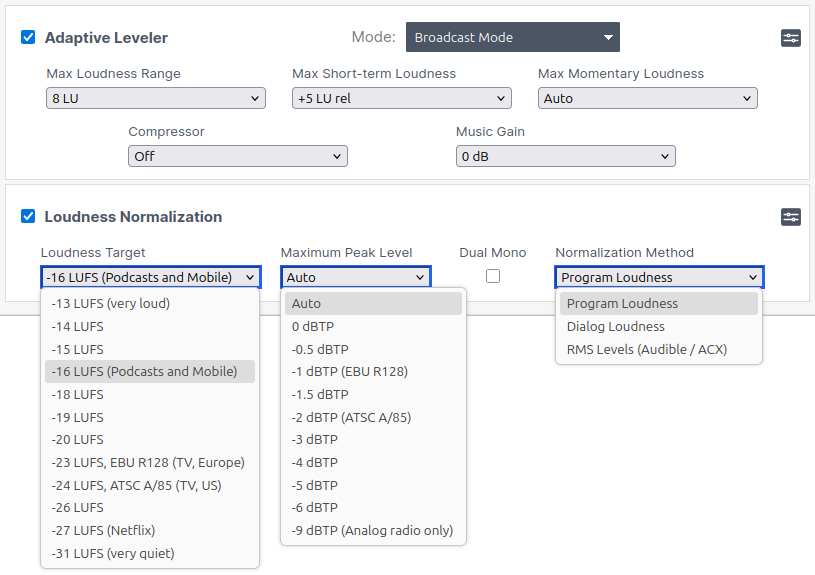Expand the Compressor dropdown
The height and width of the screenshot is (575, 815).
(x=237, y=156)
